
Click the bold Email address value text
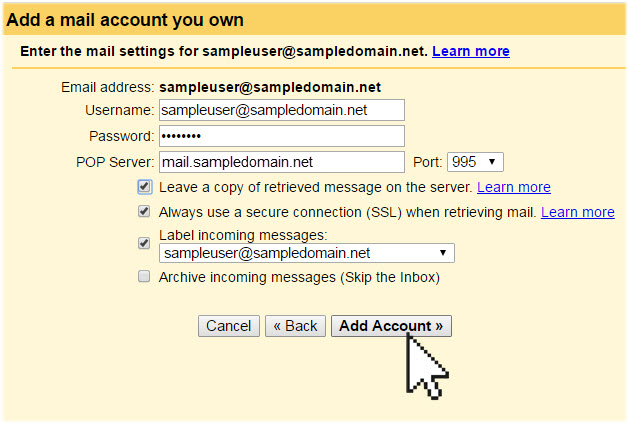click(270, 87)
